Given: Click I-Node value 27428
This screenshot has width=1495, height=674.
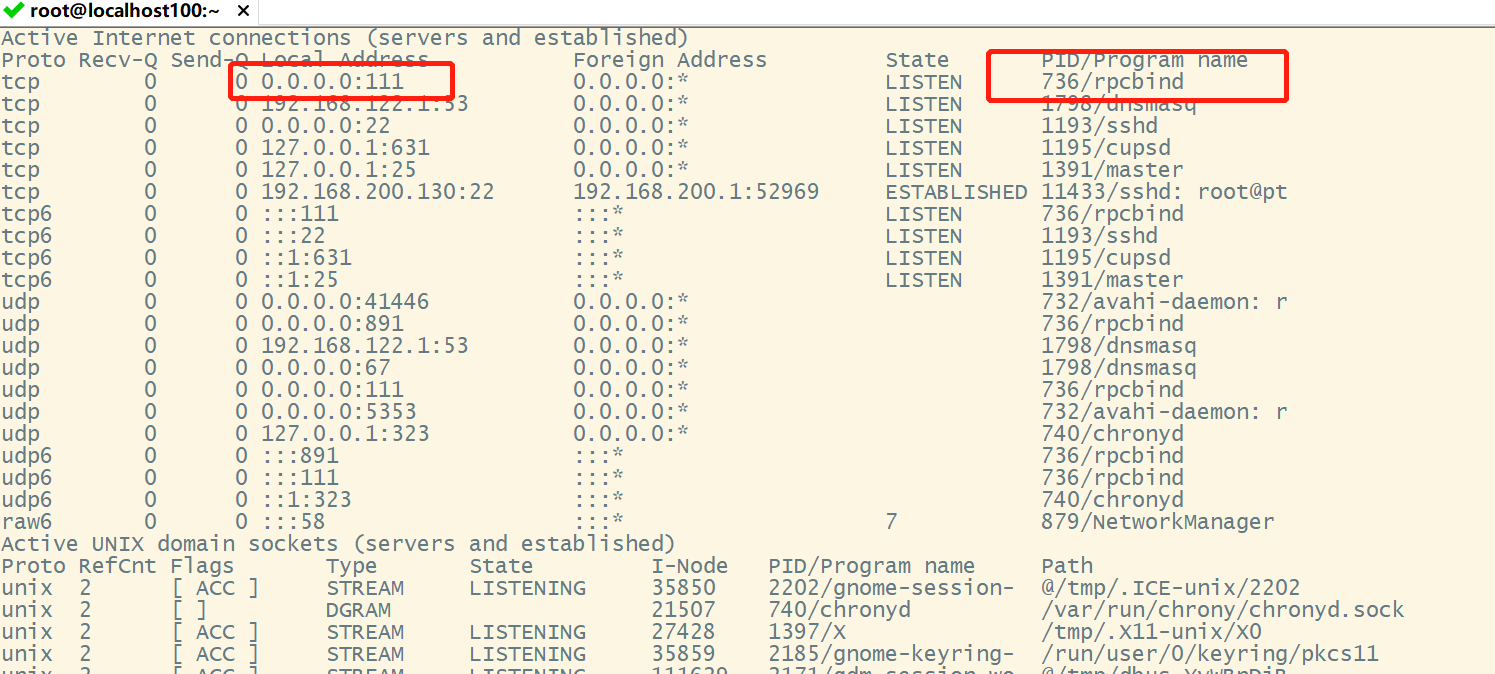Looking at the screenshot, I should (684, 632).
